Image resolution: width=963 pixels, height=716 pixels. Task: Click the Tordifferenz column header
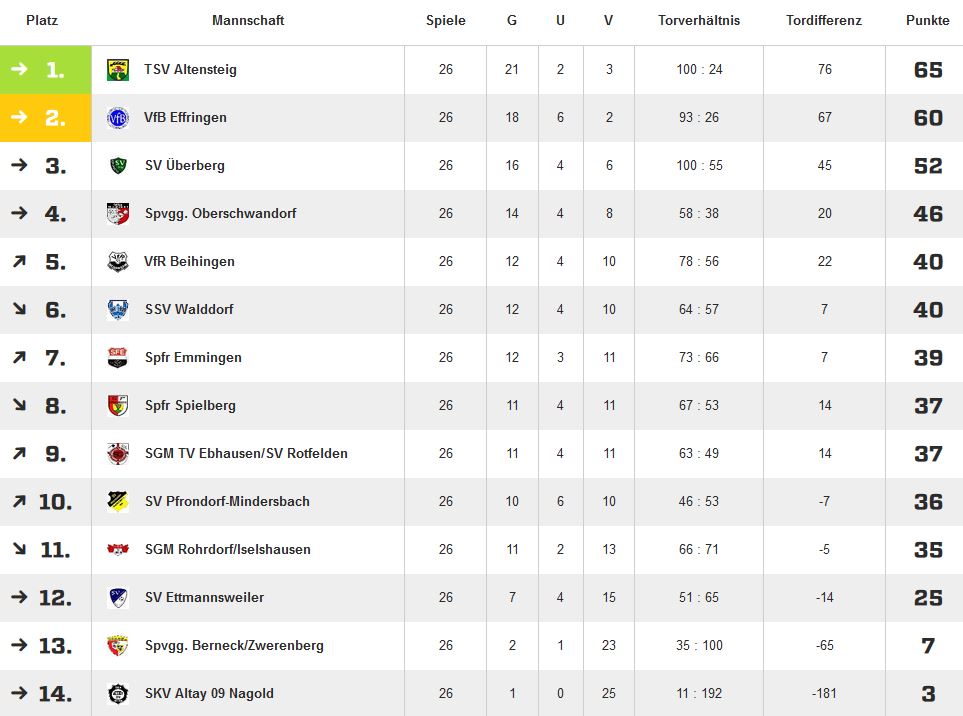tap(824, 20)
